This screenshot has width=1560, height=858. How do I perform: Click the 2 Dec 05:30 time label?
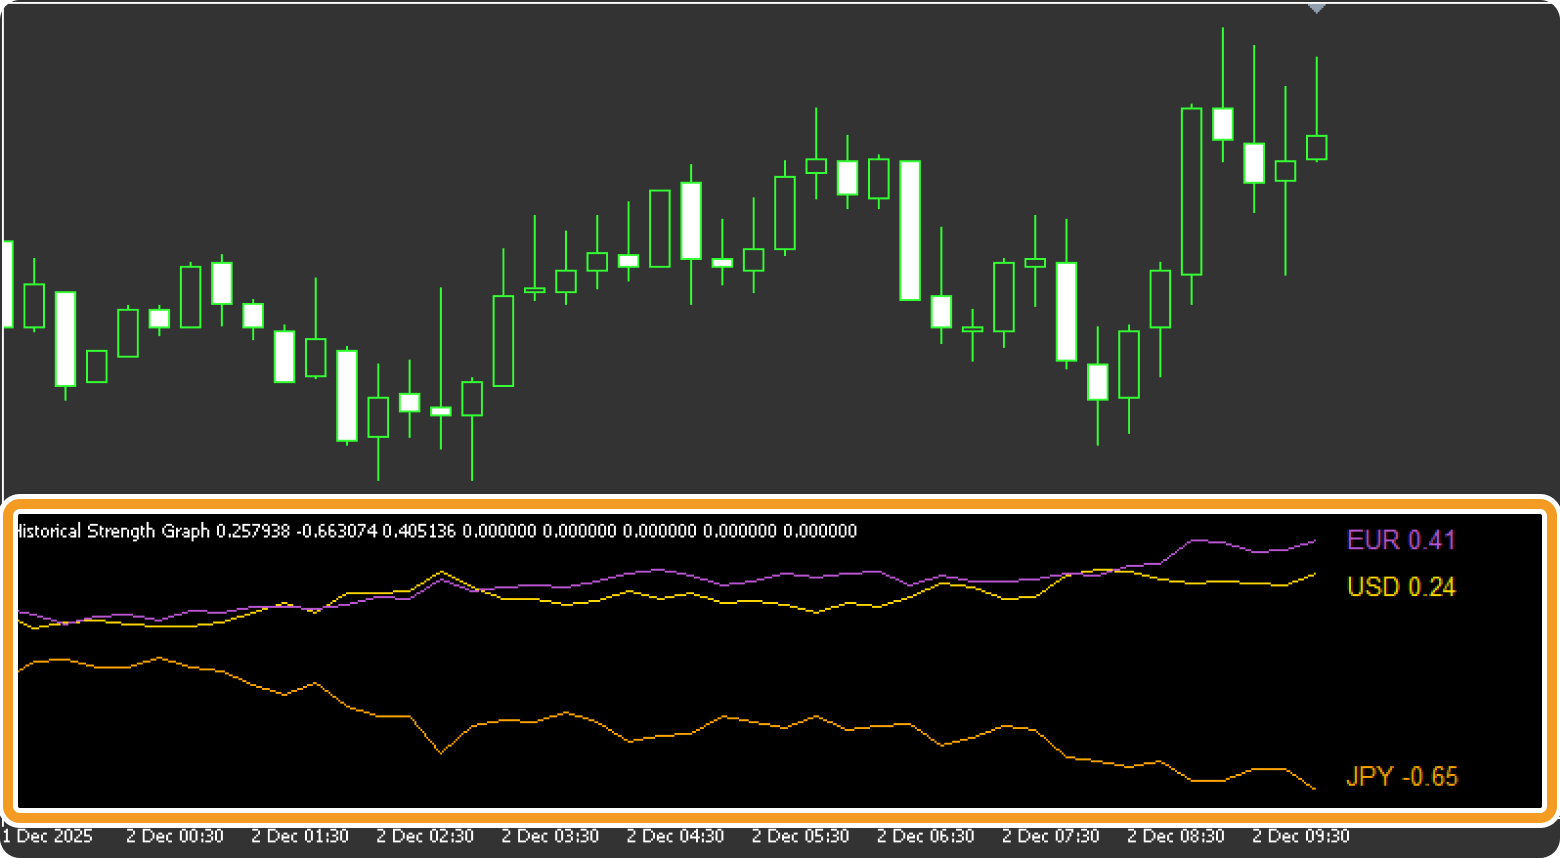800,836
